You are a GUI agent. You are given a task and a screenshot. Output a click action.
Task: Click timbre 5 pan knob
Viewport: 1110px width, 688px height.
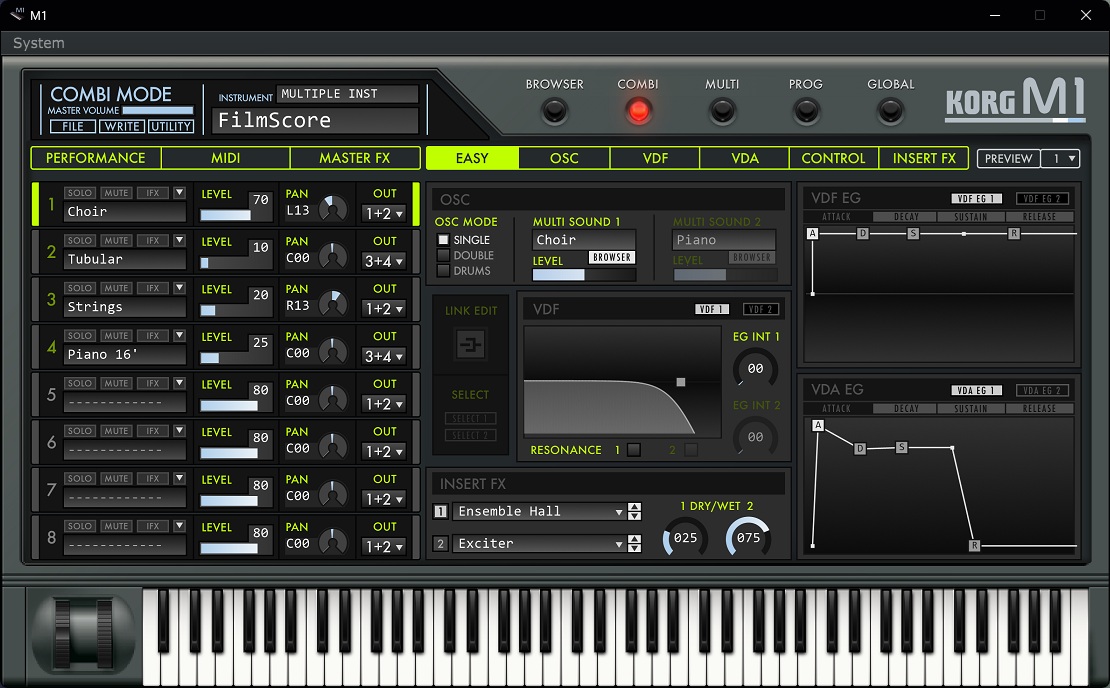point(333,399)
